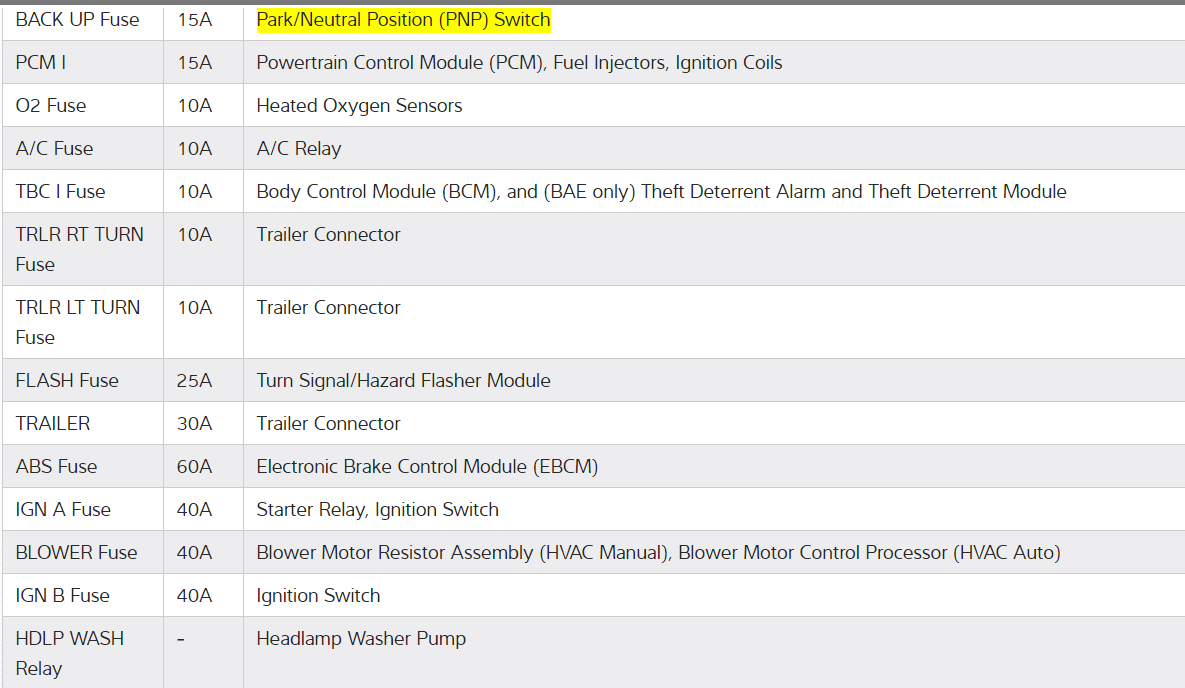Click the Heated Oxygen Sensors description

coord(359,106)
